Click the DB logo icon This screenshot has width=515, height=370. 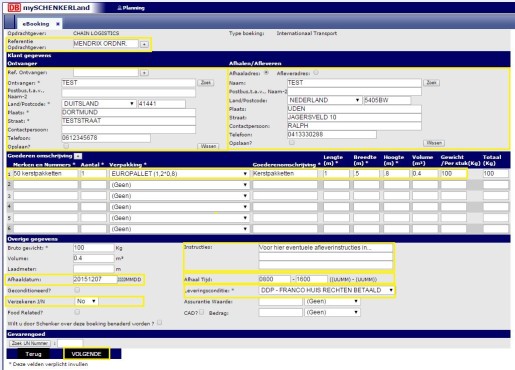tap(14, 7)
